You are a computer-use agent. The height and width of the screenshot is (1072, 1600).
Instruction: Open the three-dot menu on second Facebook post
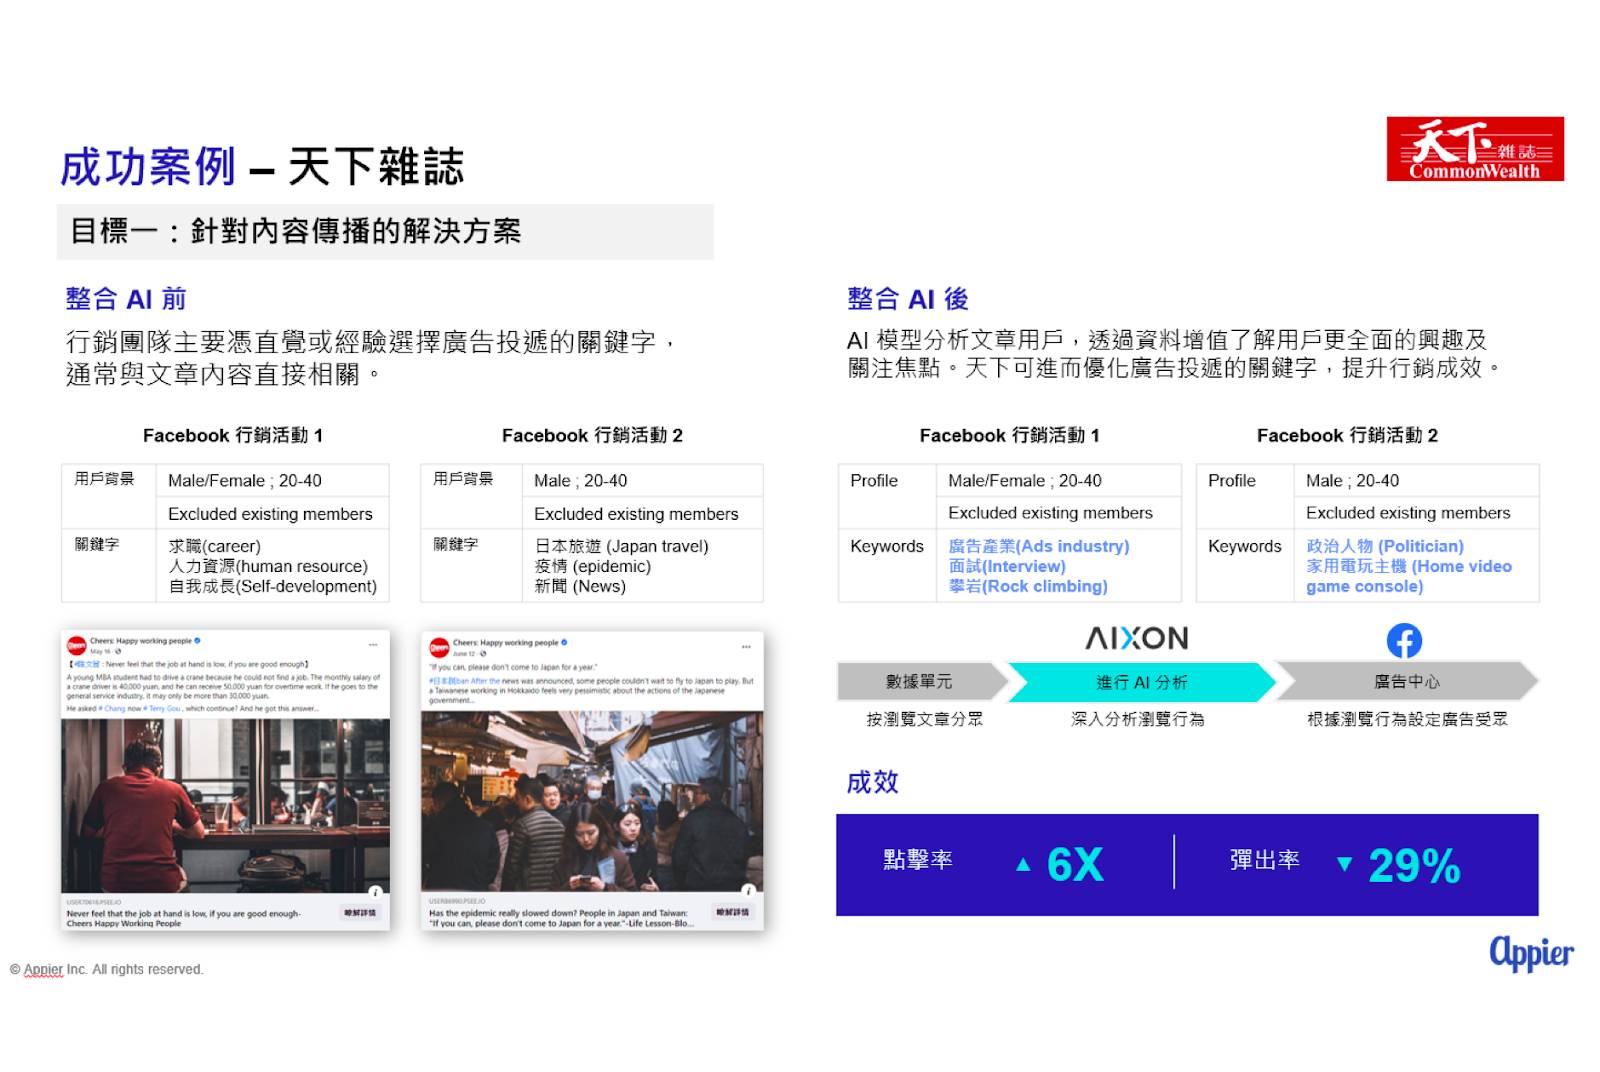[745, 647]
